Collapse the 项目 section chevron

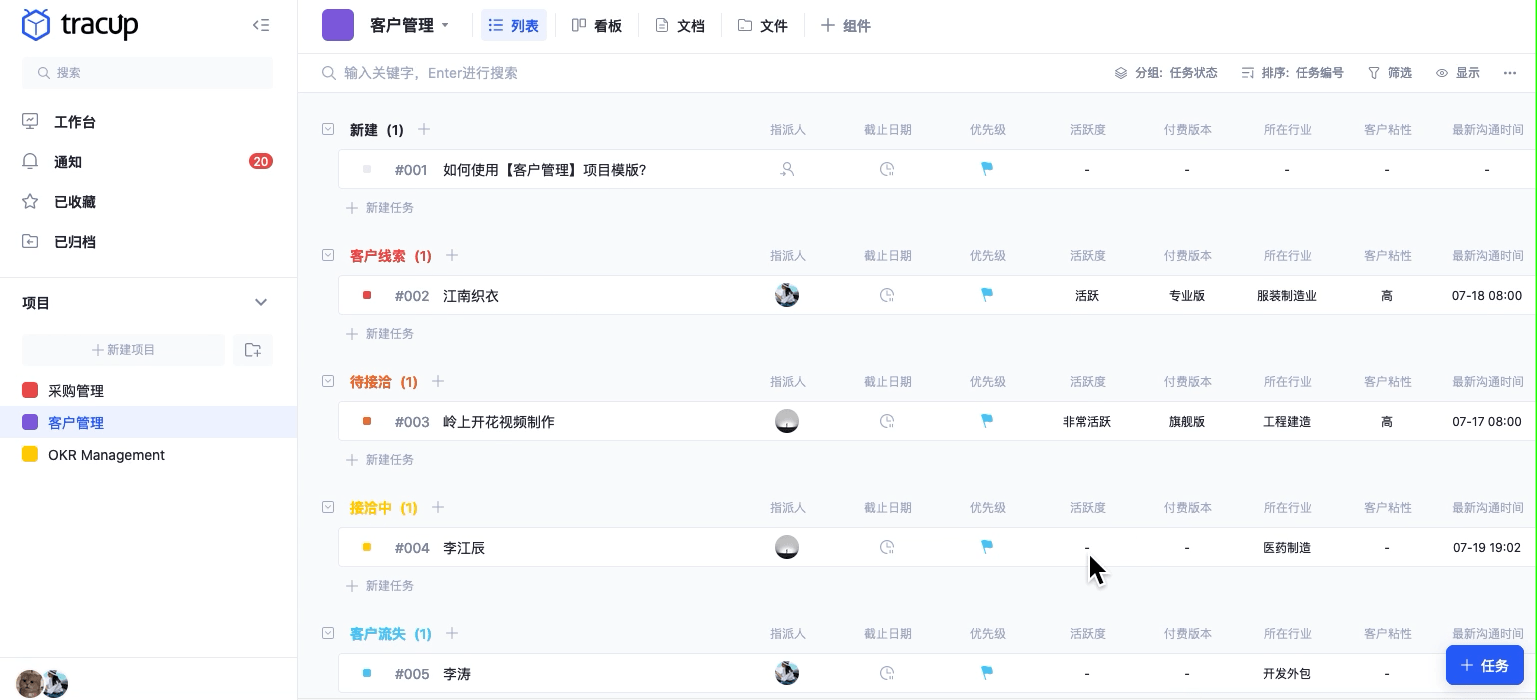click(x=261, y=303)
